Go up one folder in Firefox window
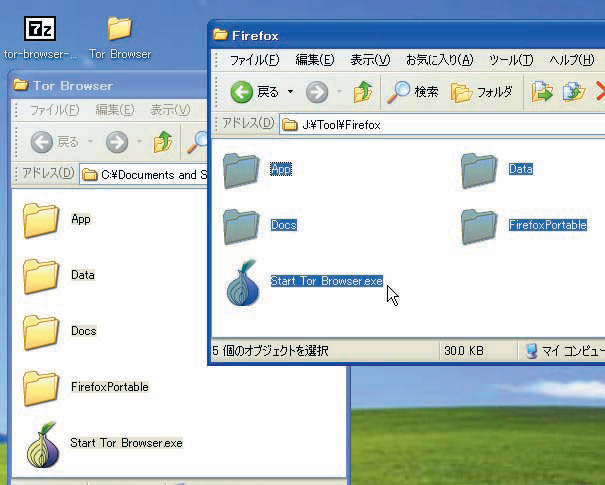Screen dimensions: 605x485 [363, 92]
